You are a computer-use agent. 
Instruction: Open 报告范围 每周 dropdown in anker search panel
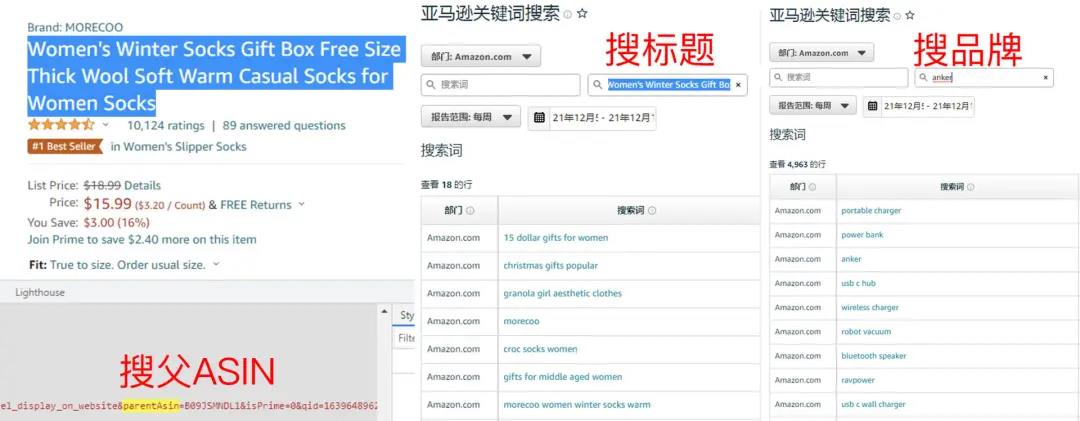[813, 106]
